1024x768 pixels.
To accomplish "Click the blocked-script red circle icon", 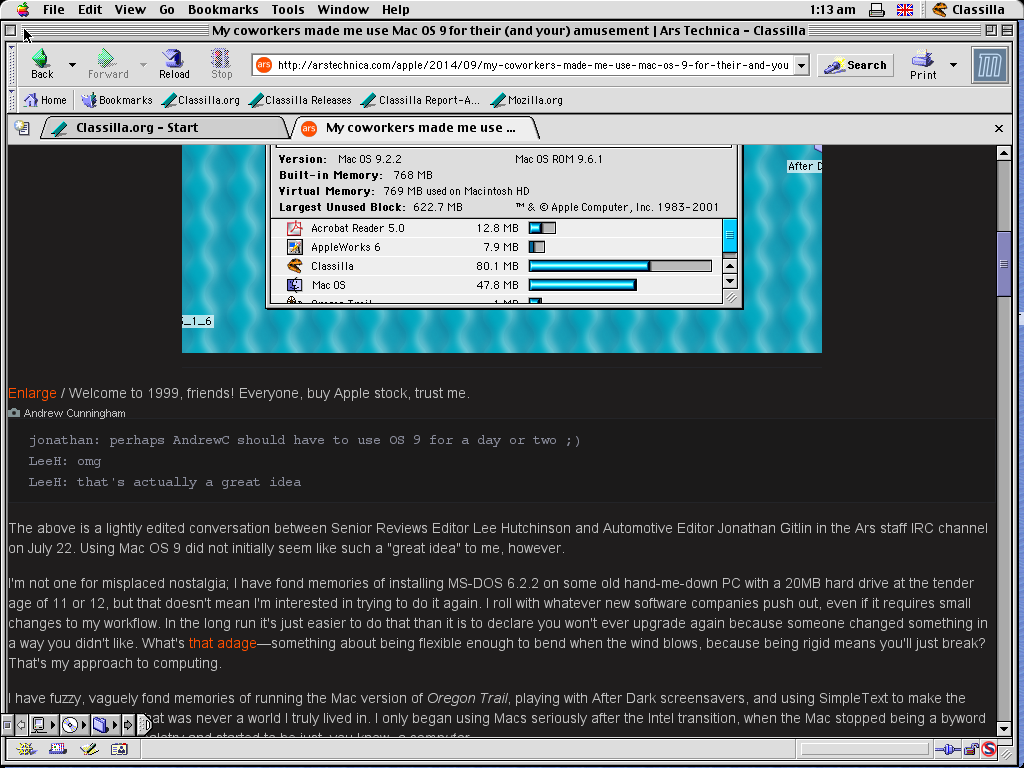I will [x=989, y=749].
